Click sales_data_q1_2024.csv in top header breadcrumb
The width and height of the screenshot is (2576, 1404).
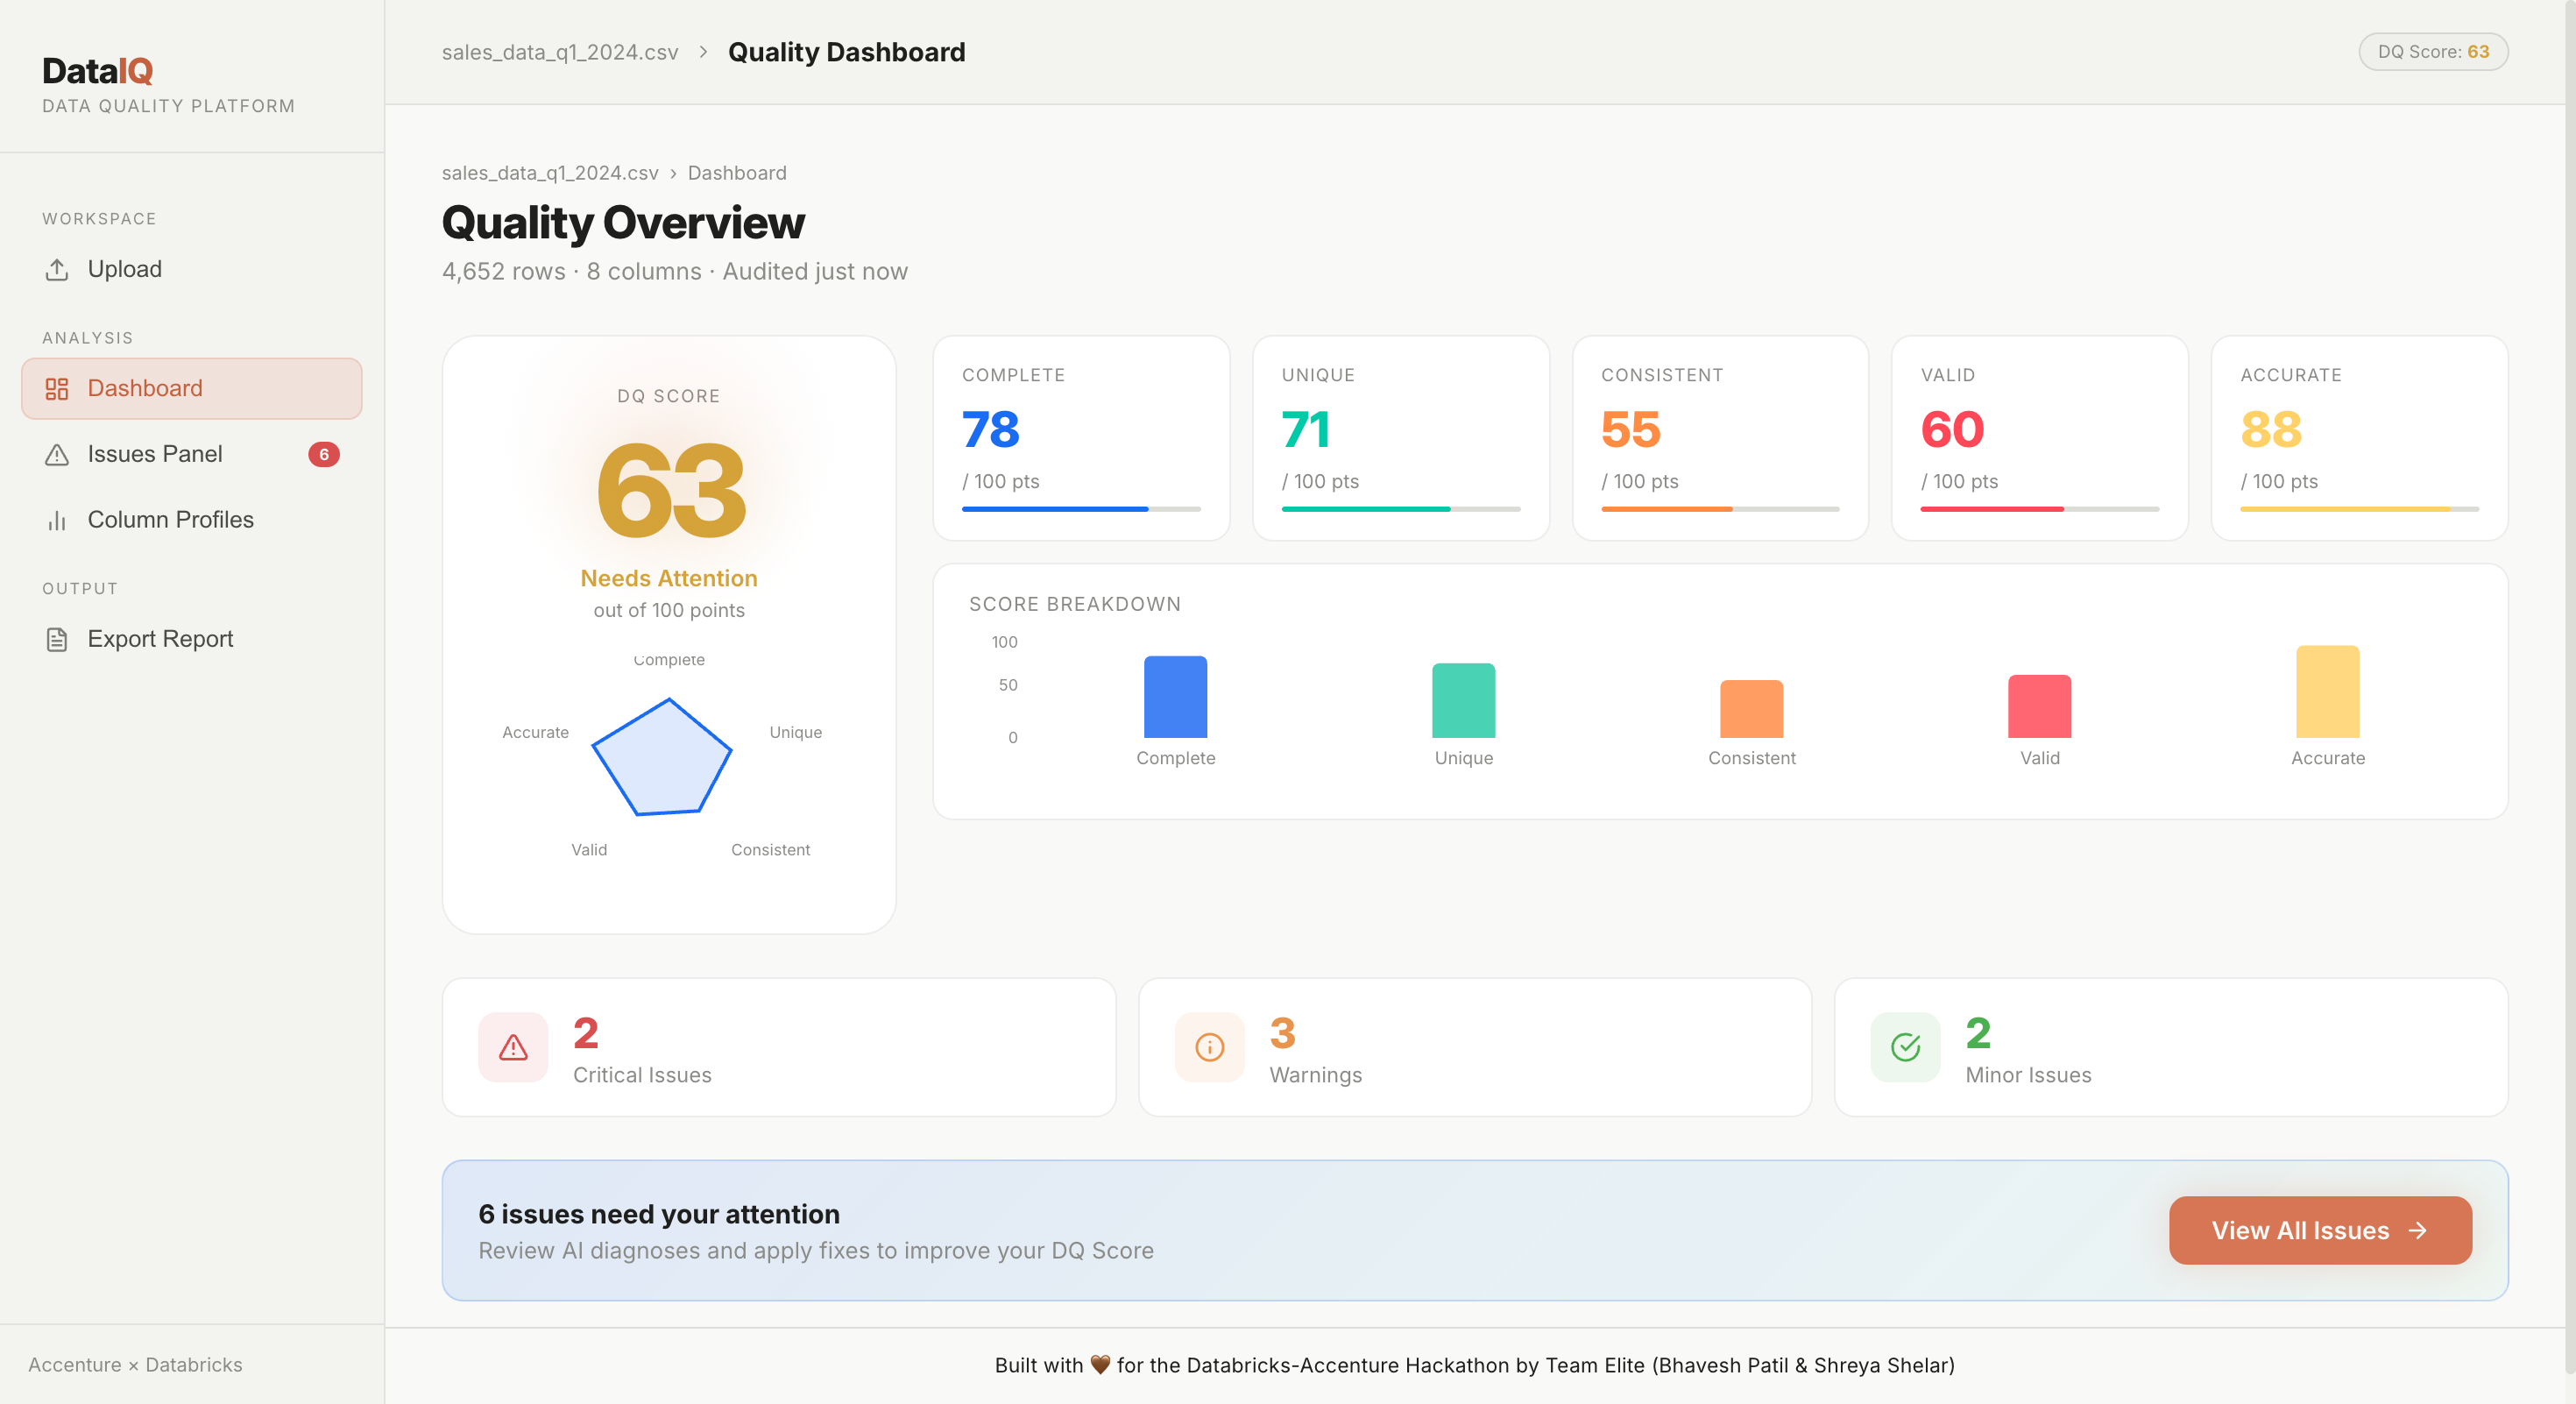560,52
